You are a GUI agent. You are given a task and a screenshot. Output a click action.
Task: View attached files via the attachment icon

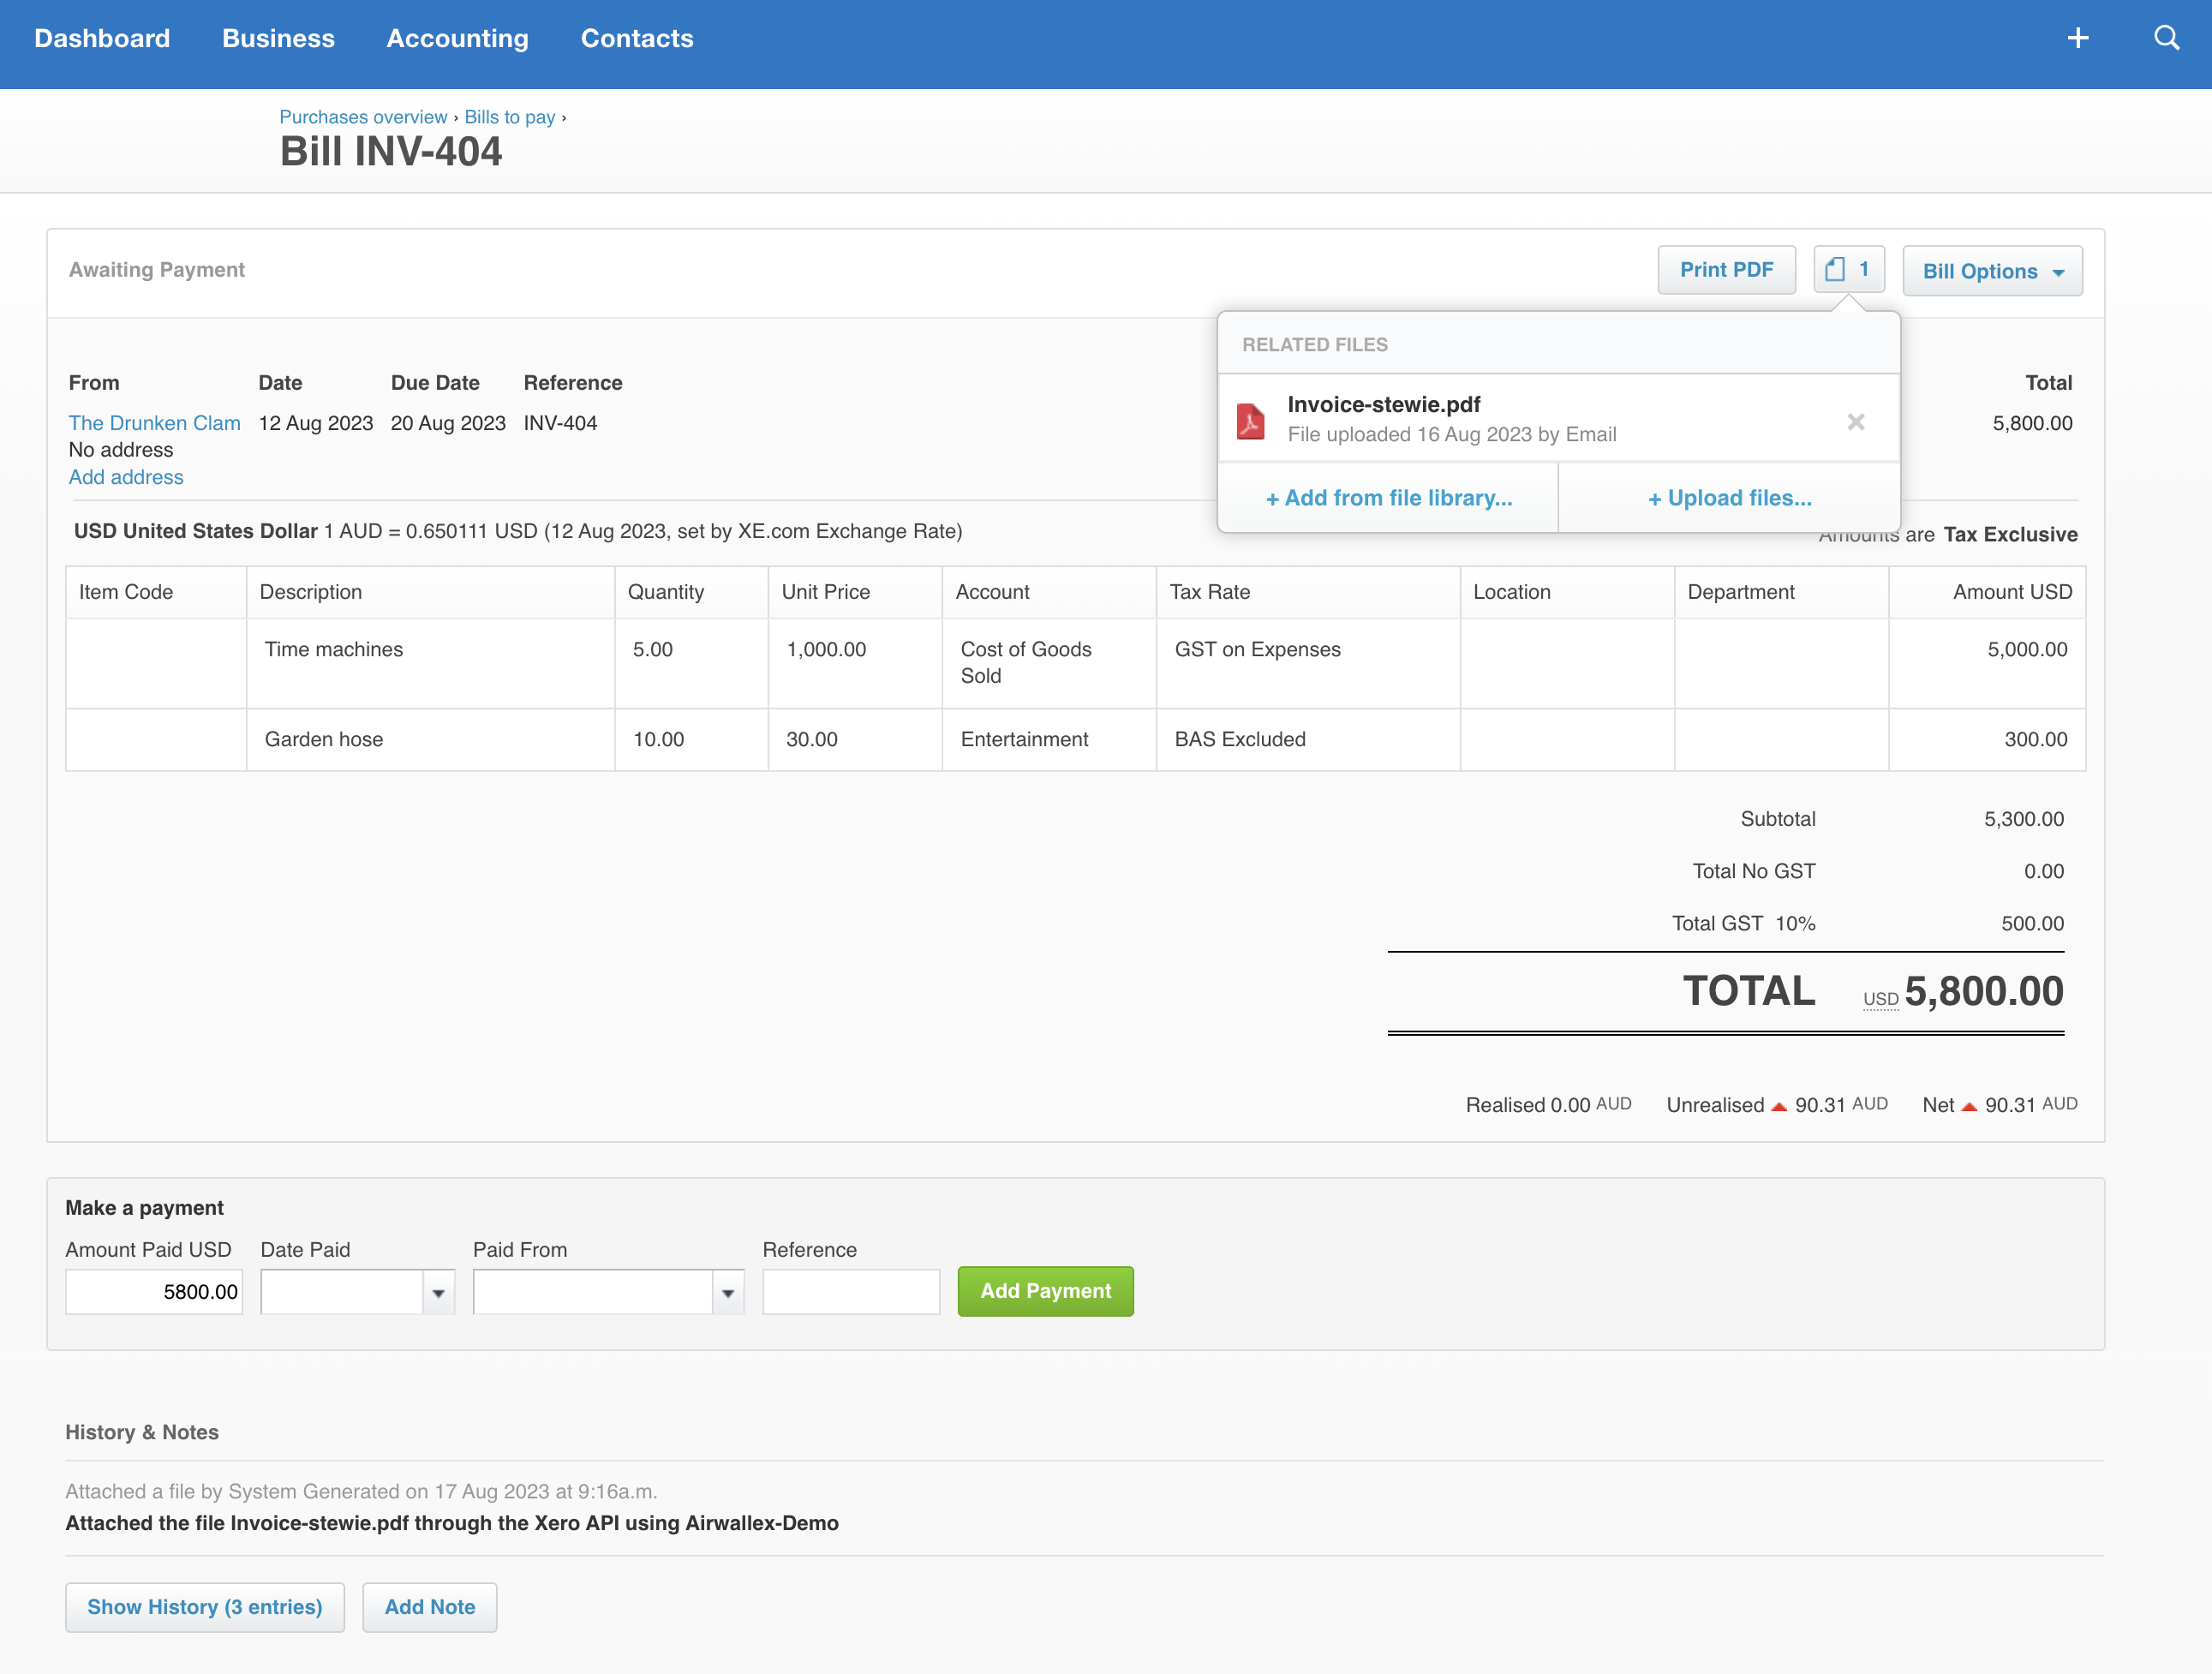[x=1848, y=269]
